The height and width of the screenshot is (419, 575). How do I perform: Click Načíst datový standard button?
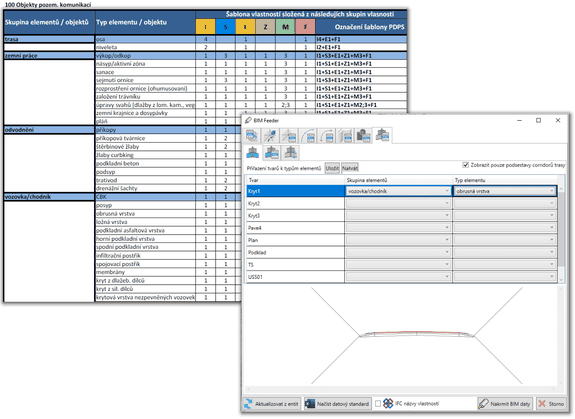pyautogui.click(x=338, y=404)
